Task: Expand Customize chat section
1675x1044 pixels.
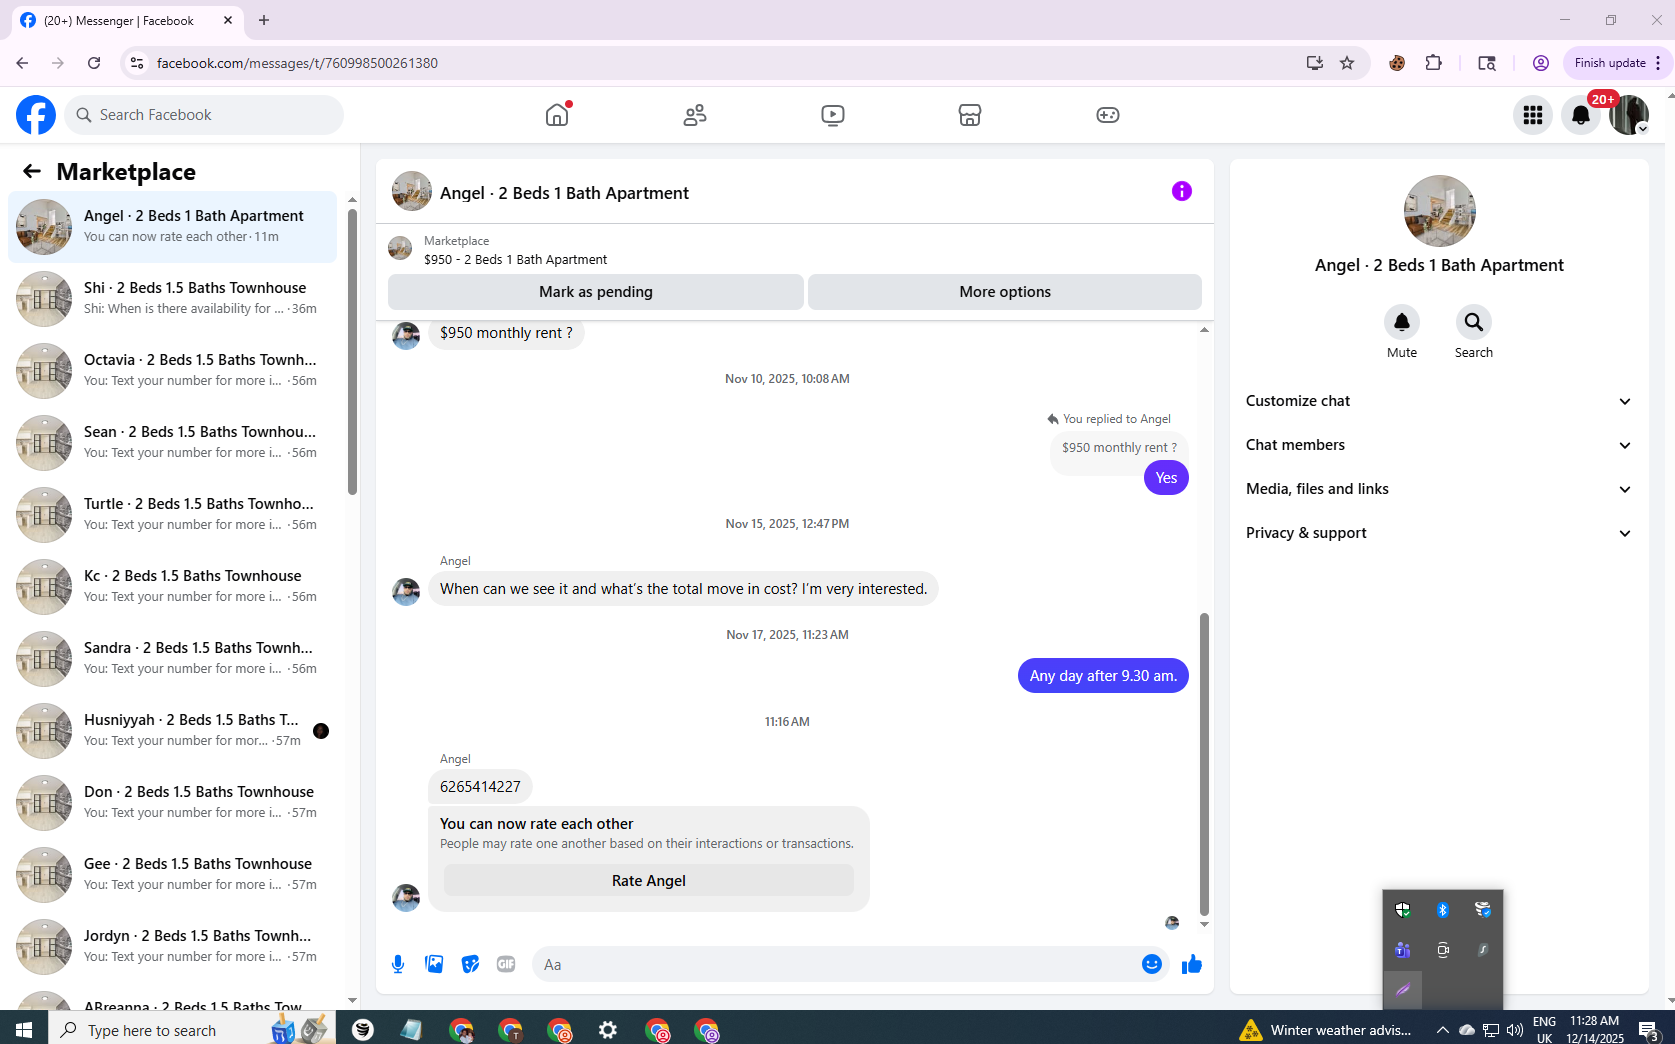Action: [1439, 401]
